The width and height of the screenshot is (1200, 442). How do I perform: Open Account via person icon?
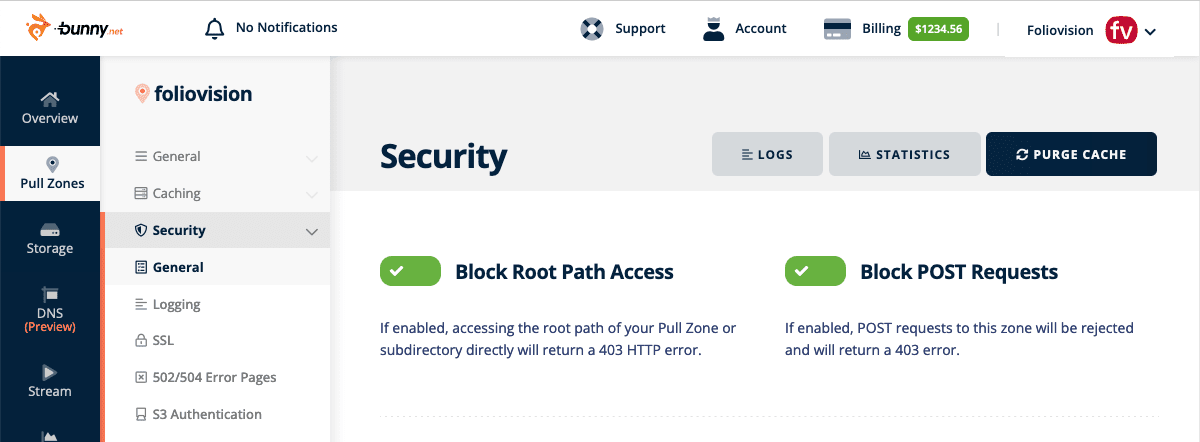(x=713, y=29)
